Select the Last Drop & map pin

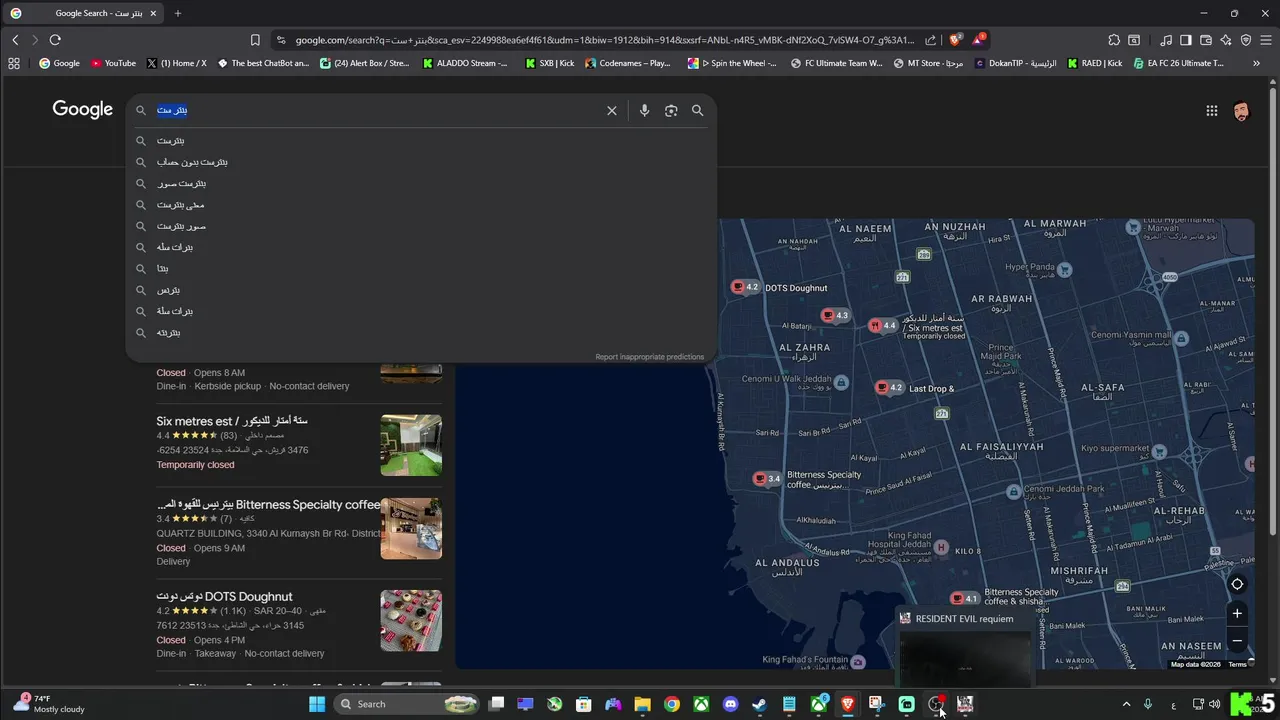(x=890, y=388)
